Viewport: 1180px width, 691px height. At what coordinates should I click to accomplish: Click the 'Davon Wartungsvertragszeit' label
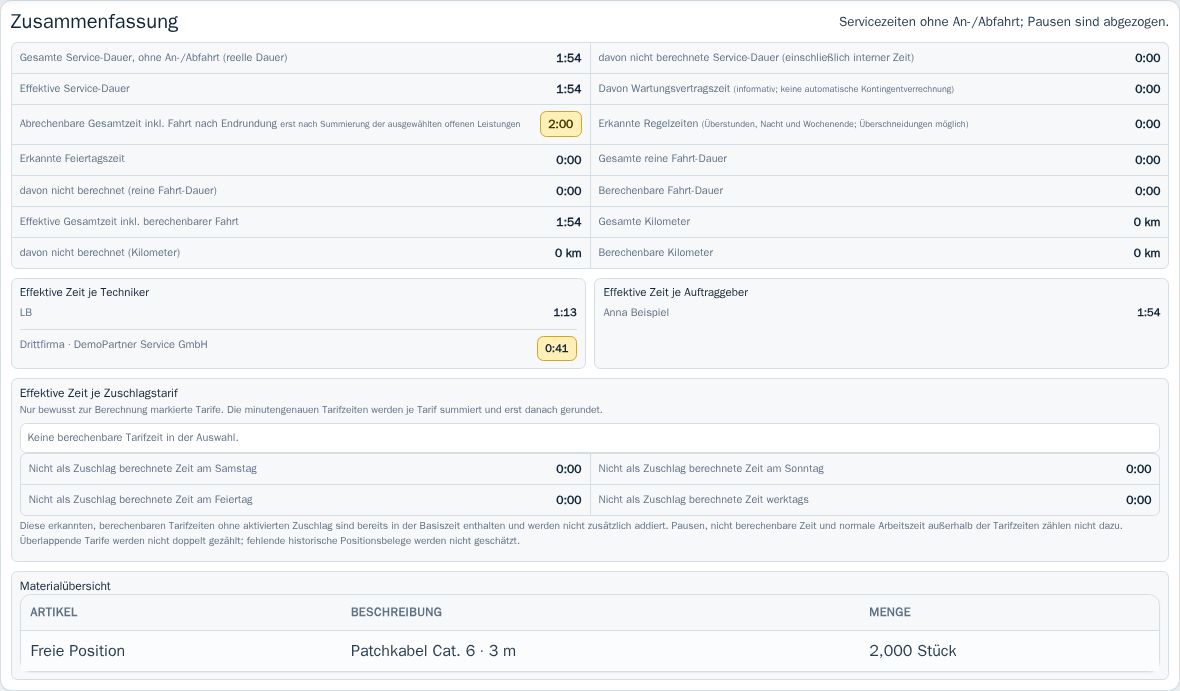[x=665, y=88]
